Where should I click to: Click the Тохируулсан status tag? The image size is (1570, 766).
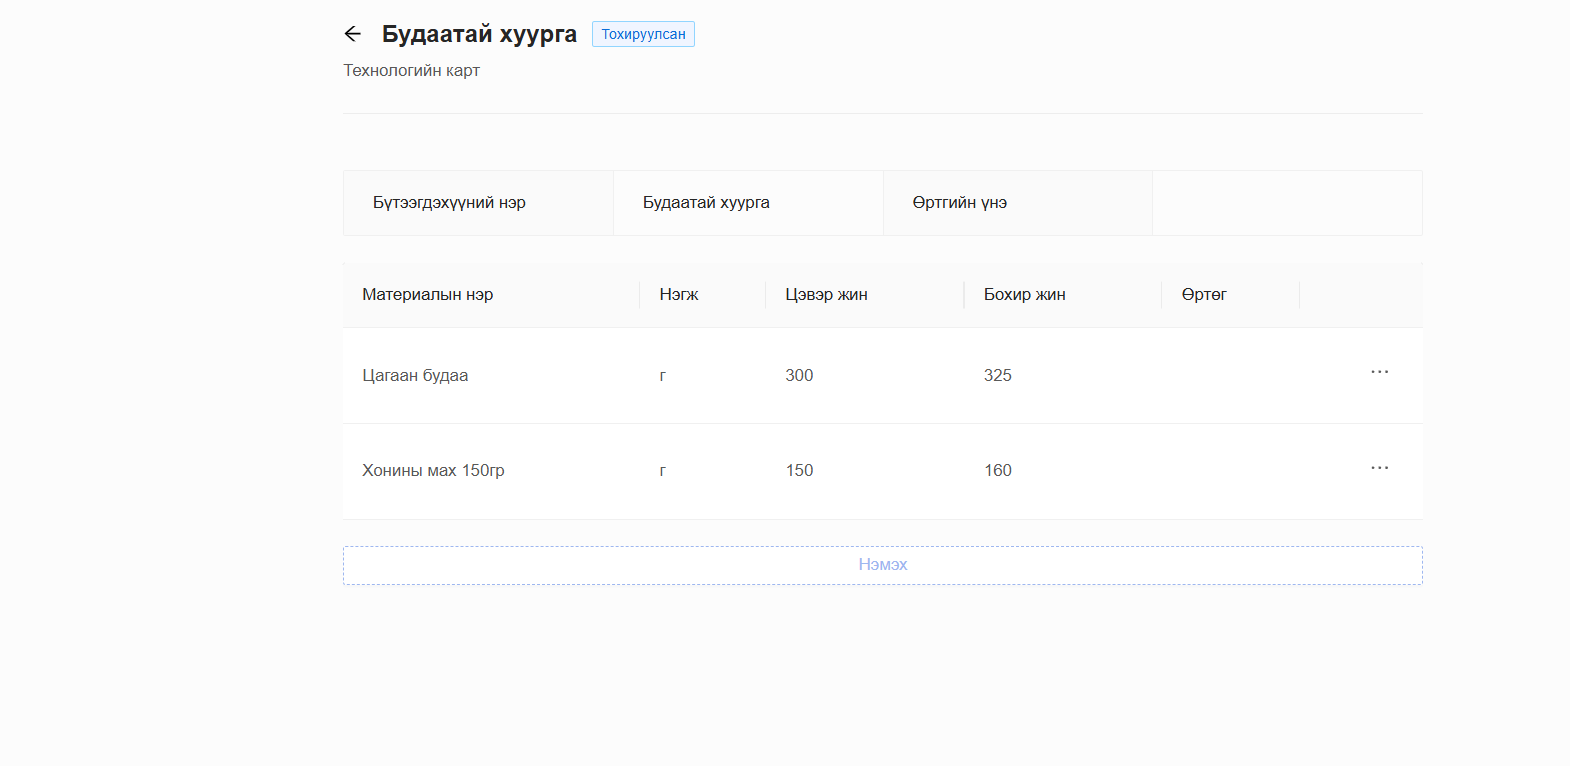(643, 34)
